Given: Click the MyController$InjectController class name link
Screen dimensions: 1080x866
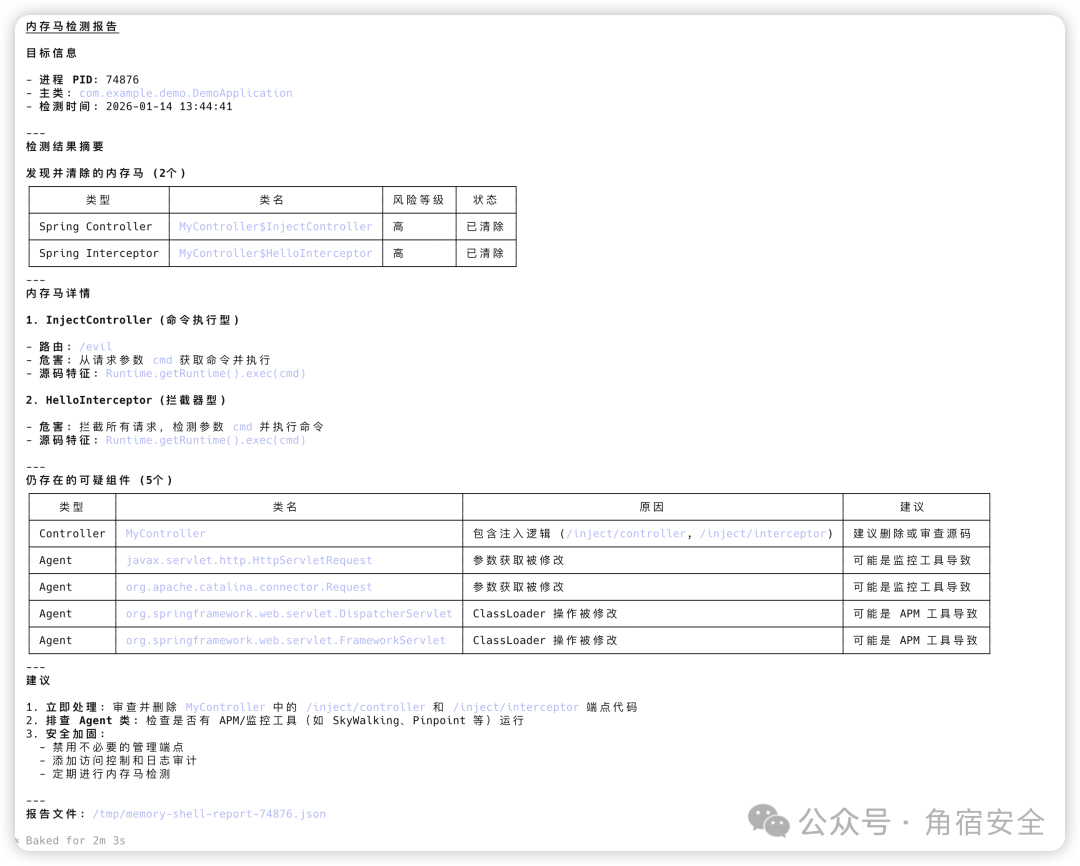Looking at the screenshot, I should coord(274,226).
